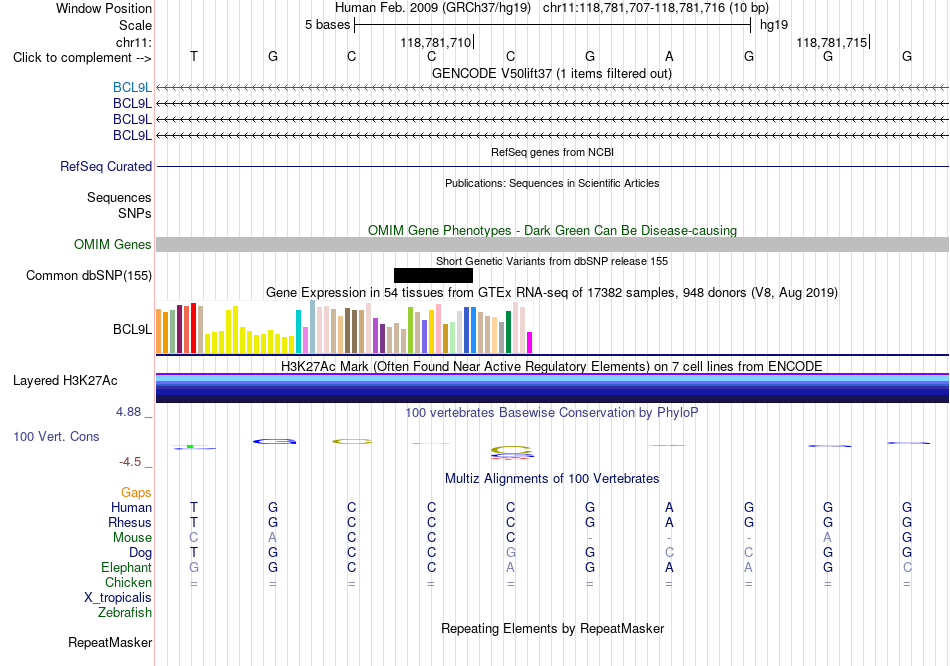The width and height of the screenshot is (950, 666).
Task: Open "Short Genetic Variants from dbSNP release 155"
Action: pos(552,261)
